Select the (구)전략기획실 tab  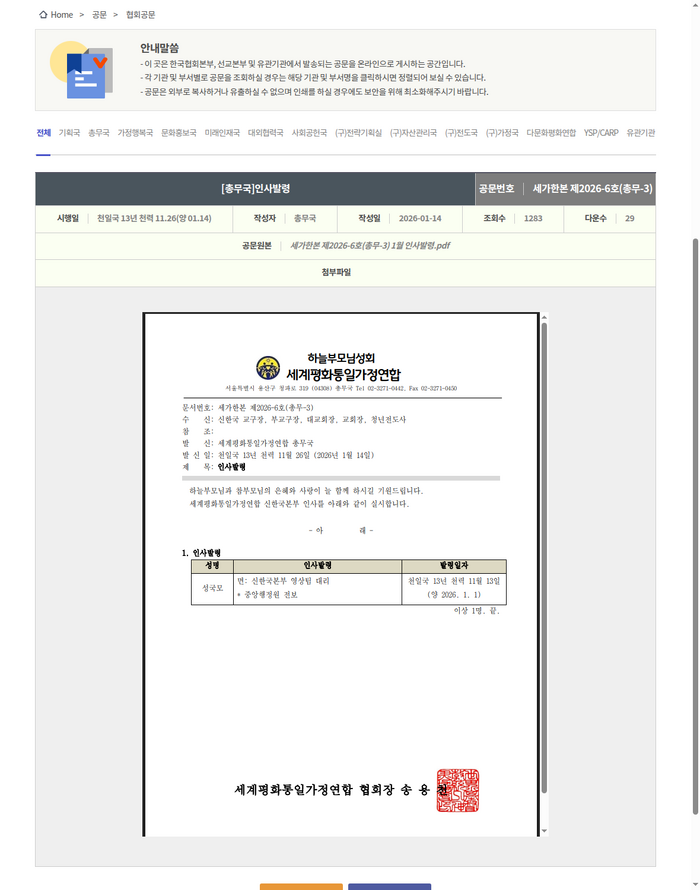[358, 133]
